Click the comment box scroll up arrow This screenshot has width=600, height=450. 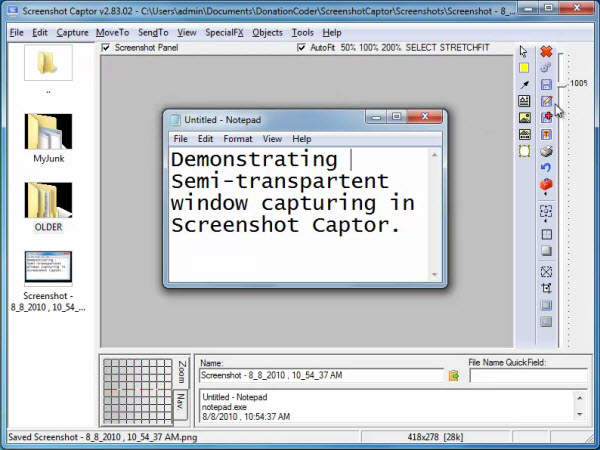point(580,398)
